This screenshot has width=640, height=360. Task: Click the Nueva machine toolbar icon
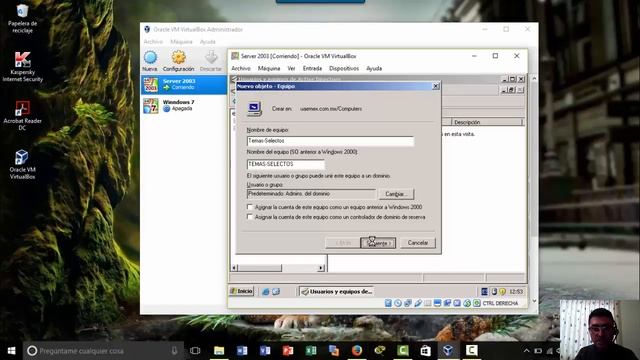pos(150,61)
